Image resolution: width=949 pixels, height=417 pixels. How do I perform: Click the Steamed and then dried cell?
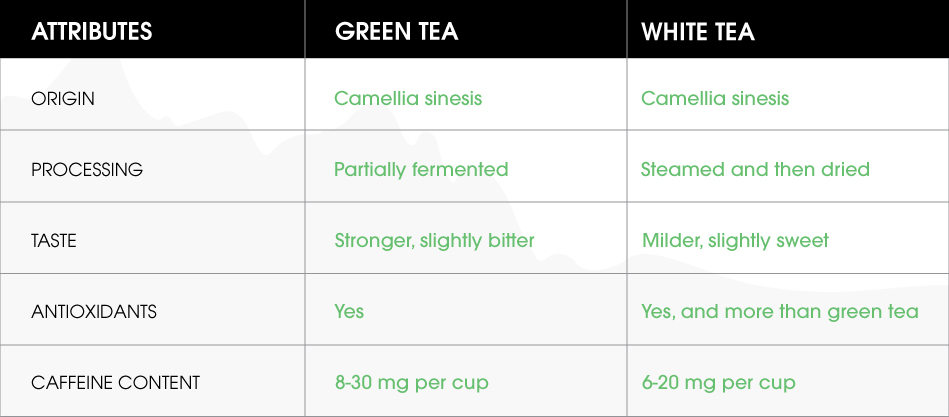pyautogui.click(x=755, y=169)
